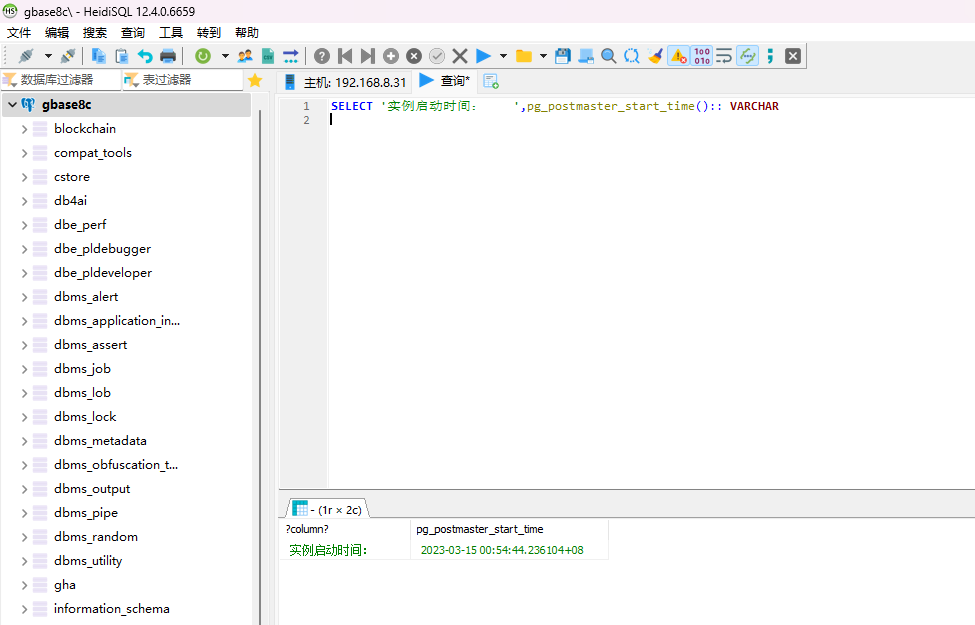This screenshot has height=625, width=975.
Task: Open the 搜索 menu
Action: (95, 32)
